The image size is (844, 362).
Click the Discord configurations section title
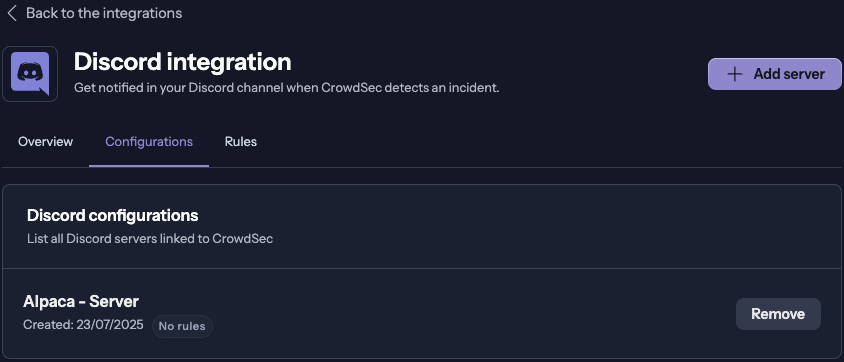pyautogui.click(x=112, y=216)
